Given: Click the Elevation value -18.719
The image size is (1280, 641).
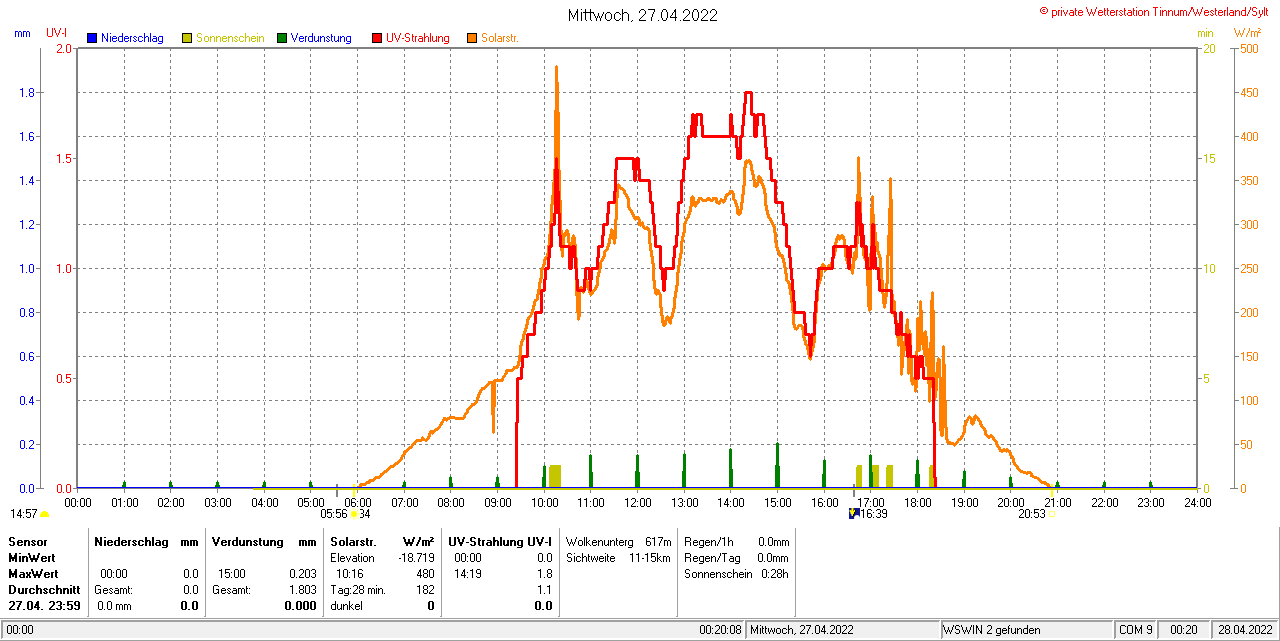Looking at the screenshot, I should [416, 558].
